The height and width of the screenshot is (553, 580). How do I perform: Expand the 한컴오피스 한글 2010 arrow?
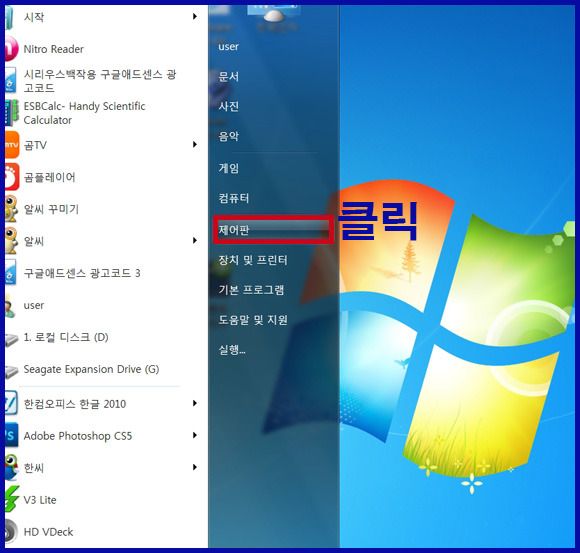click(x=195, y=403)
